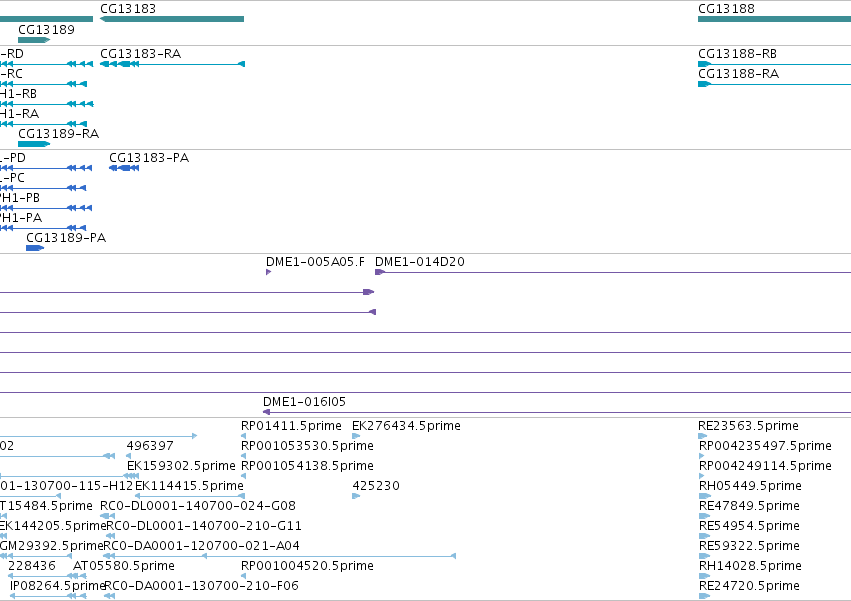Click the RE23563.5prime arrow glyph
Image resolution: width=851 pixels, height=601 pixels.
click(x=702, y=436)
